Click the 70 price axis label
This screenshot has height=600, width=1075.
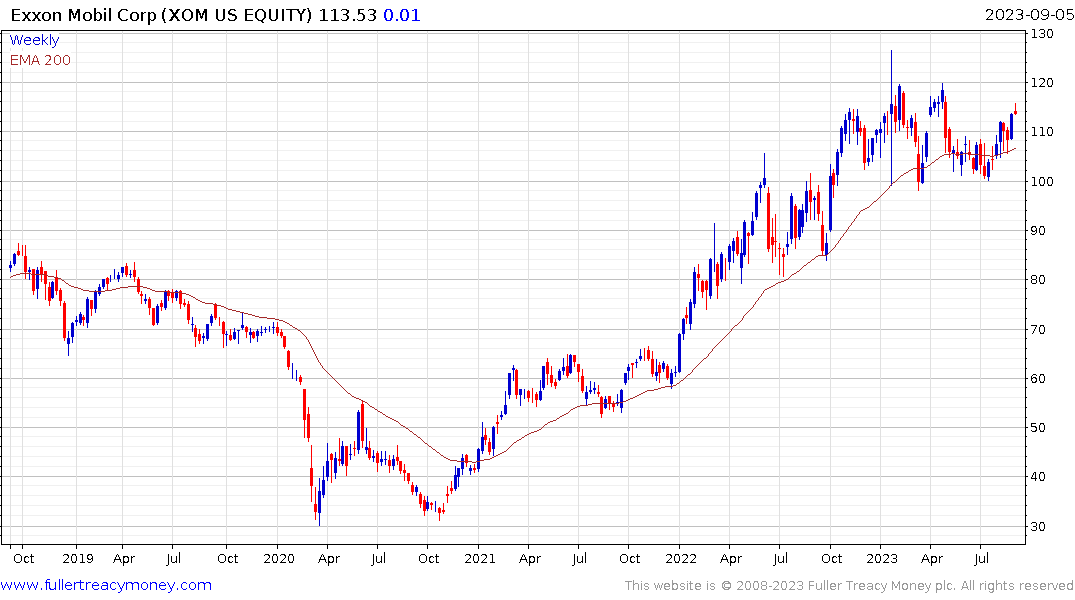(1039, 329)
